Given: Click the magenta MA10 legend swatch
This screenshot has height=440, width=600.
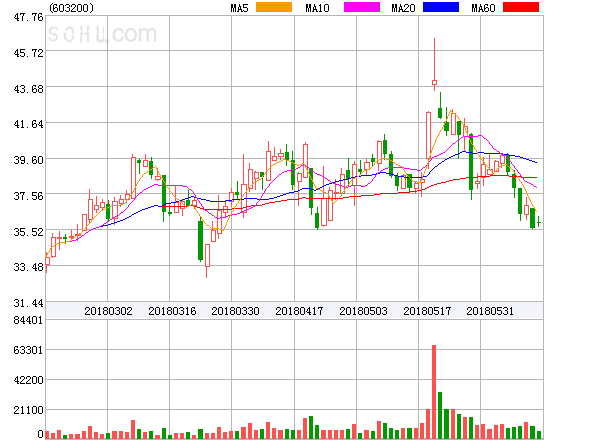Looking at the screenshot, I should [362, 7].
